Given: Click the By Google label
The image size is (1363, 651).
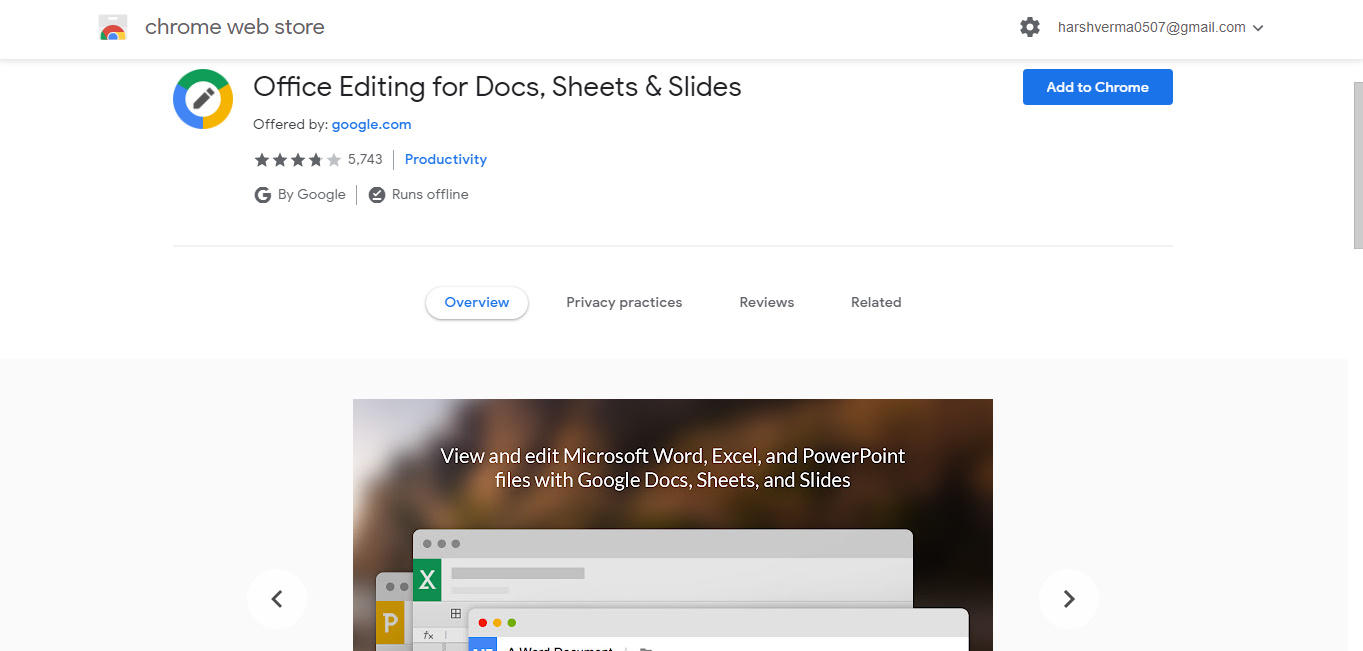Looking at the screenshot, I should point(312,195).
